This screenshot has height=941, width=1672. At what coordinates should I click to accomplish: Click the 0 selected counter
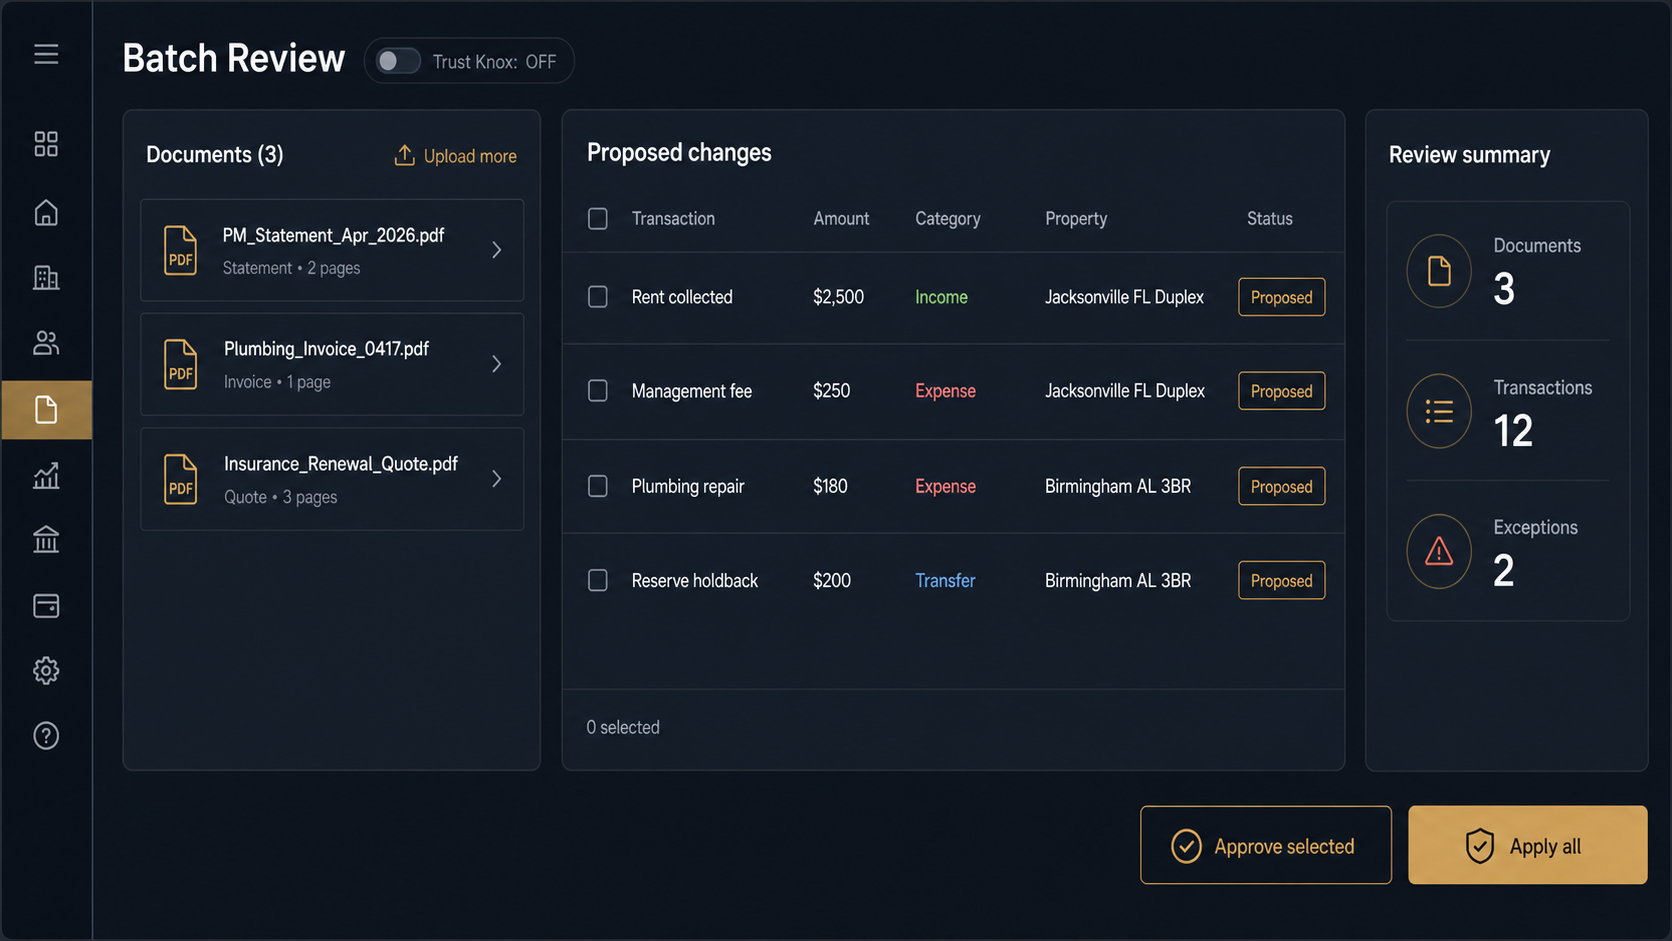coord(623,727)
